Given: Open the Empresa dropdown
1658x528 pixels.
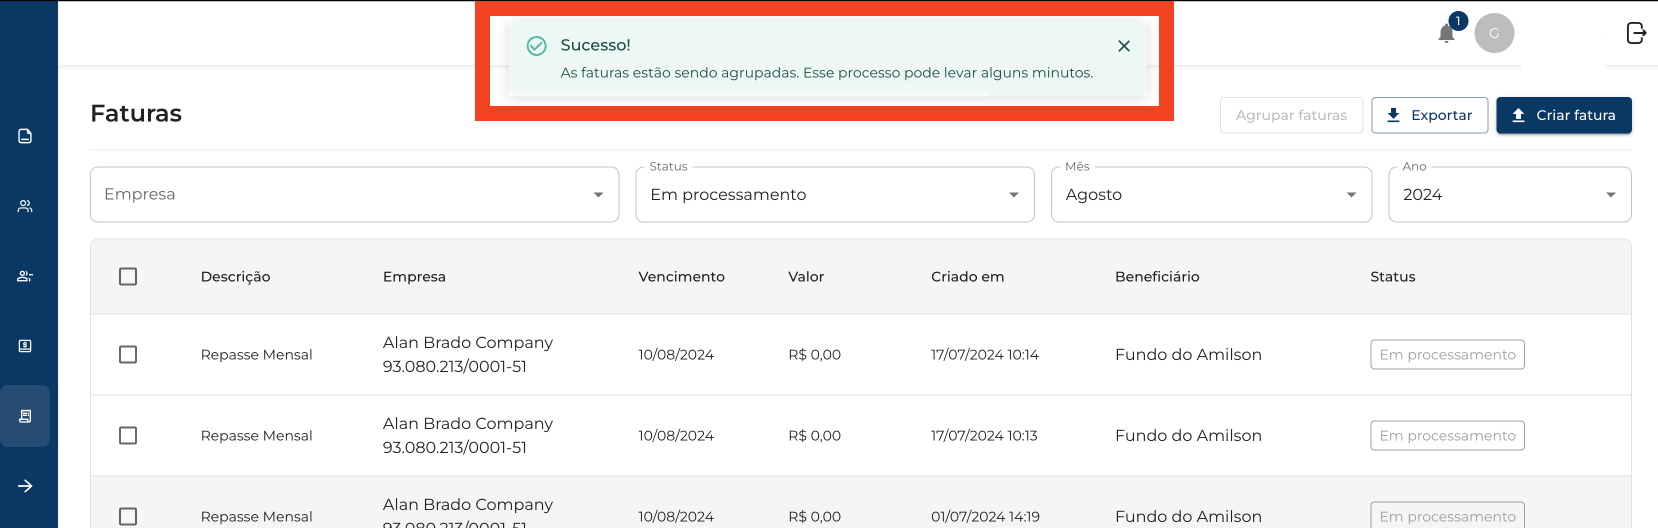Looking at the screenshot, I should click(x=354, y=194).
